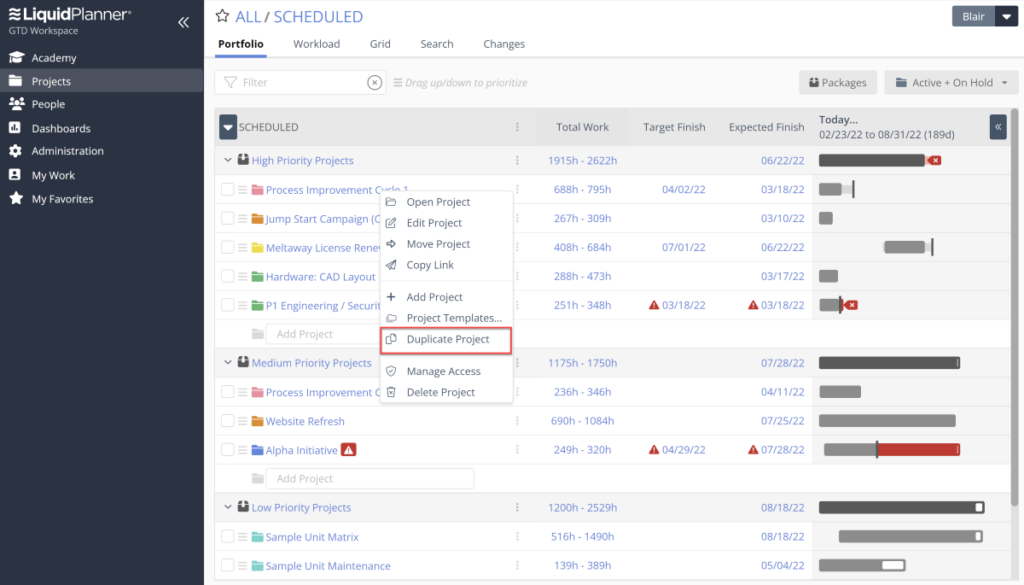Click drag handle for Website Refresh row
Image resolution: width=1024 pixels, height=585 pixels.
click(x=242, y=421)
